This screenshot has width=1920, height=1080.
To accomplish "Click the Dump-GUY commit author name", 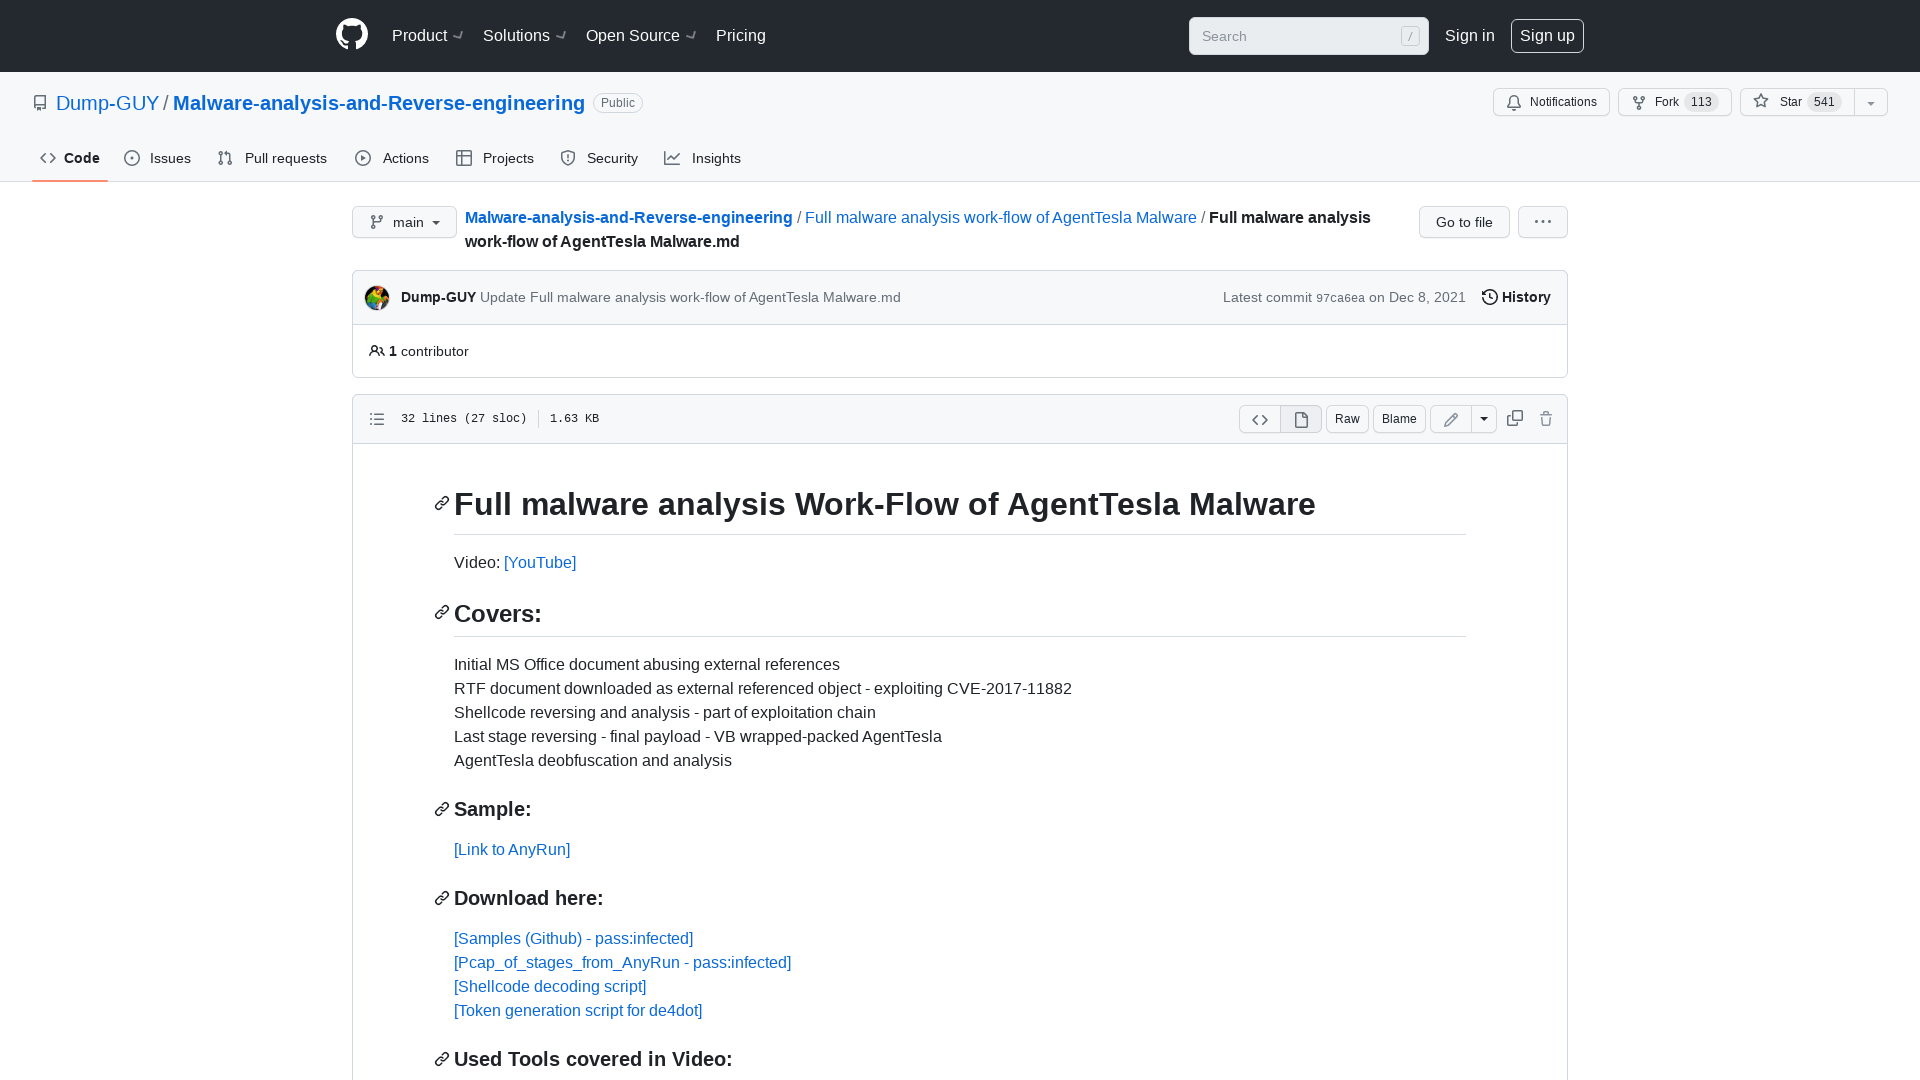I will (438, 297).
